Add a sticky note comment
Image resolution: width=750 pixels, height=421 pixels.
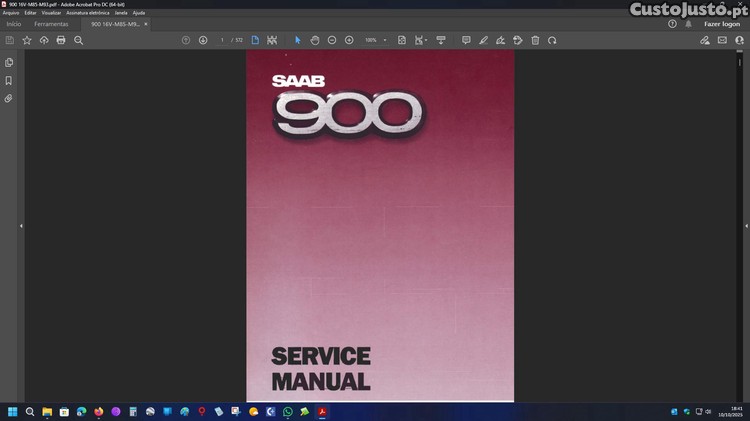(x=466, y=40)
